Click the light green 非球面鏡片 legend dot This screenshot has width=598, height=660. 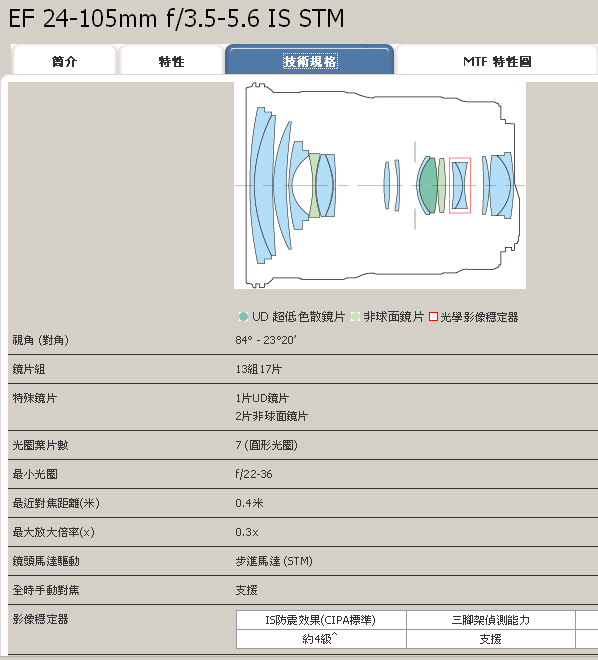point(356,317)
